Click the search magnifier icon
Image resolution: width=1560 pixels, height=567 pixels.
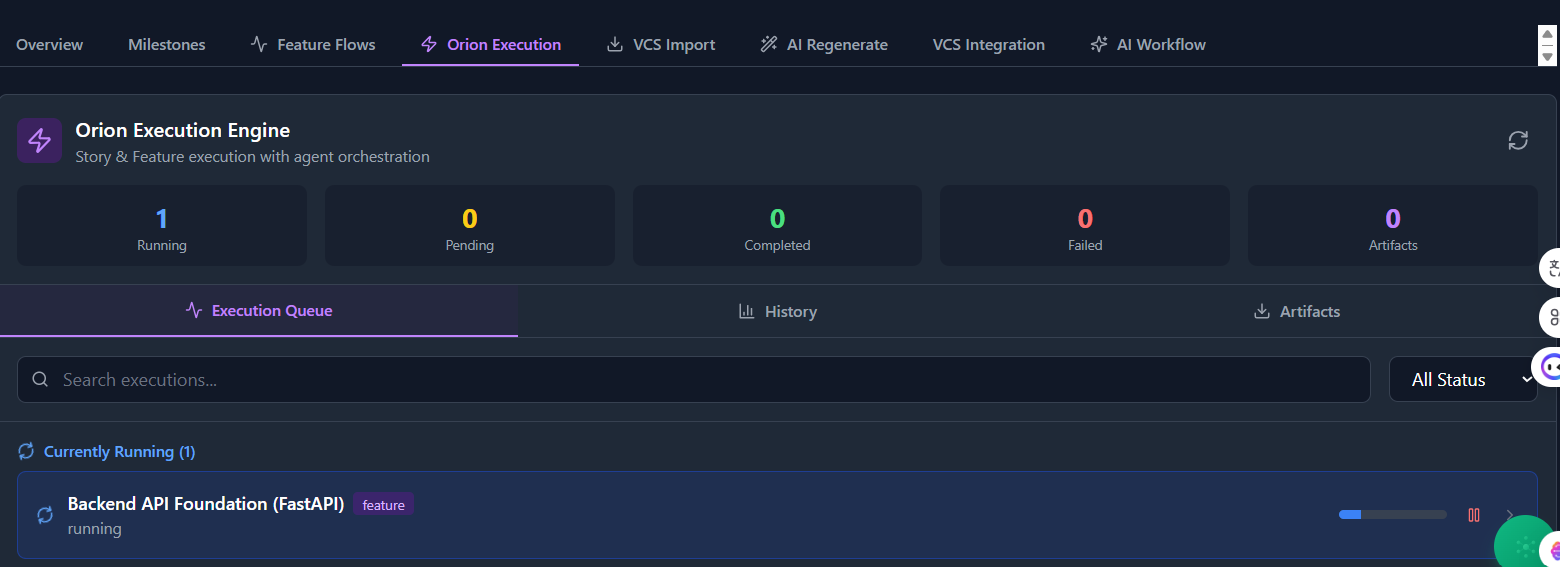(40, 380)
